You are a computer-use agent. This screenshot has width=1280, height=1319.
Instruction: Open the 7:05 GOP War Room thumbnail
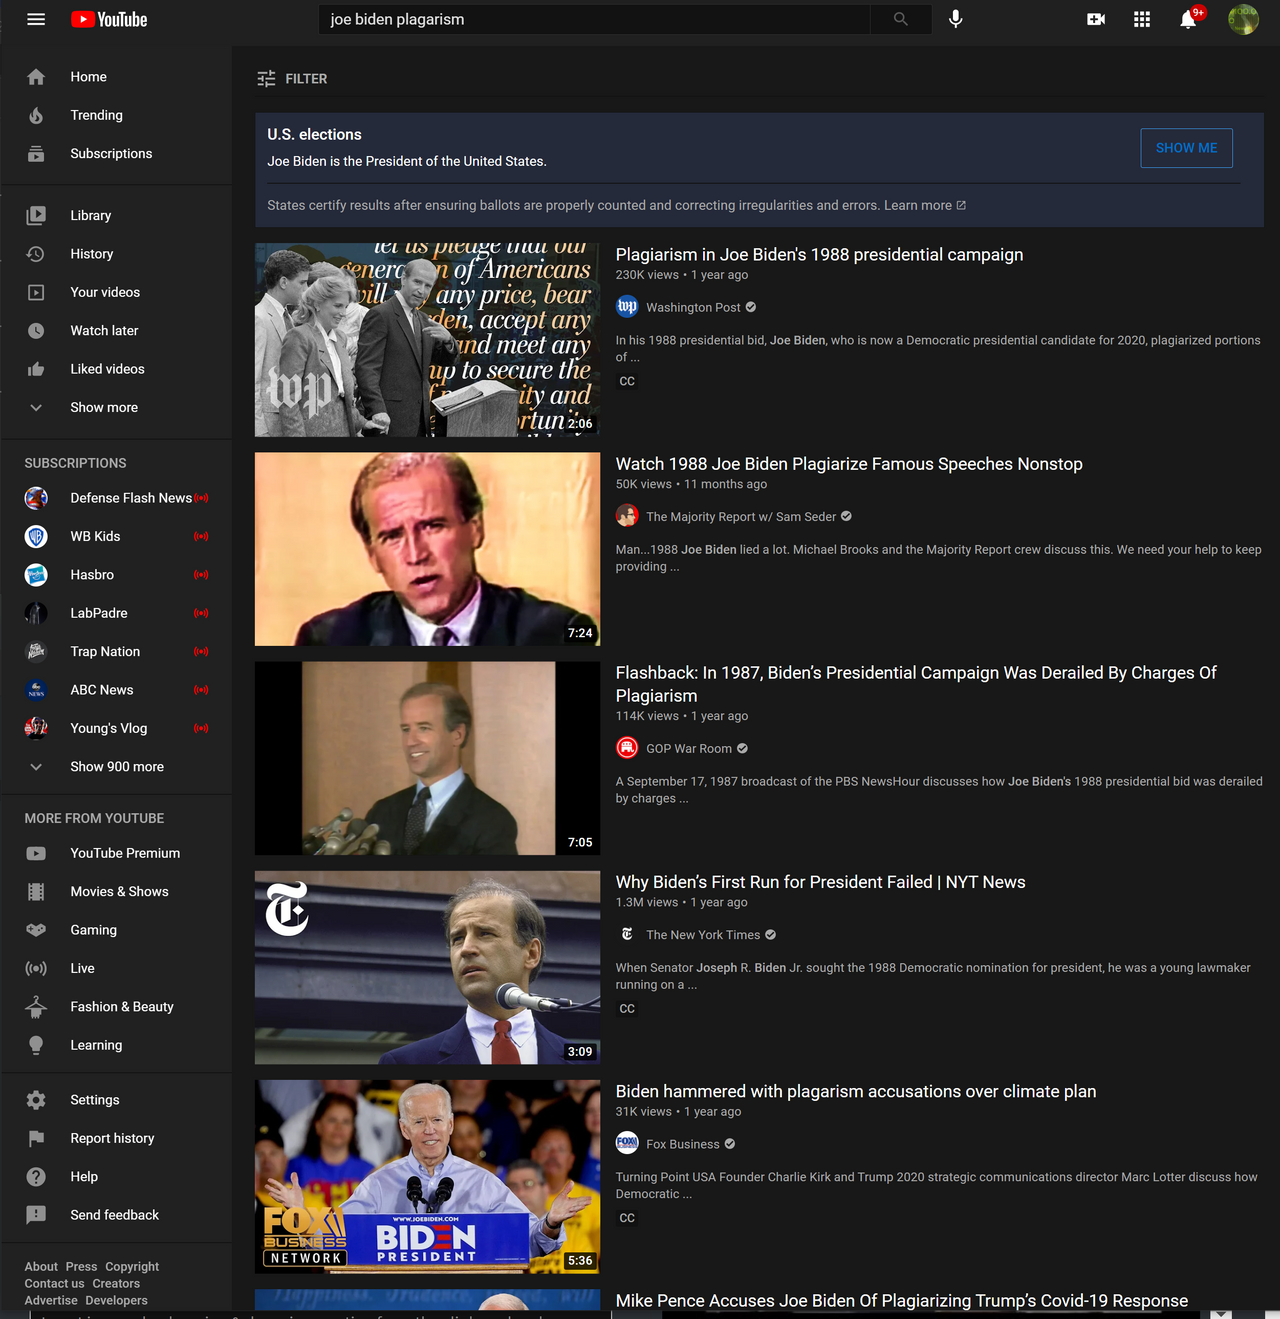pos(427,758)
